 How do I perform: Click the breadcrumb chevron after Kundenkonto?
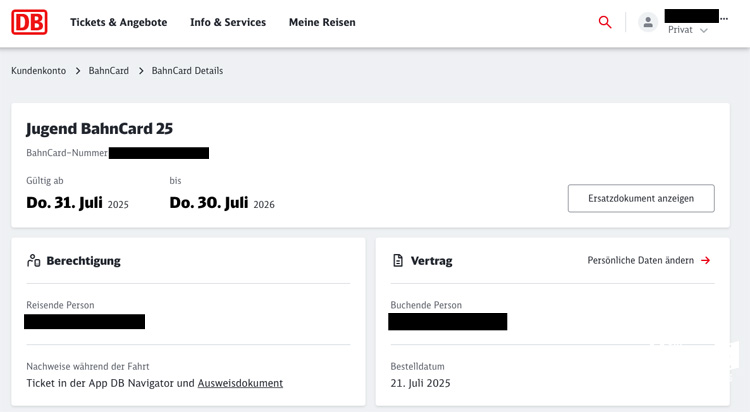77,71
